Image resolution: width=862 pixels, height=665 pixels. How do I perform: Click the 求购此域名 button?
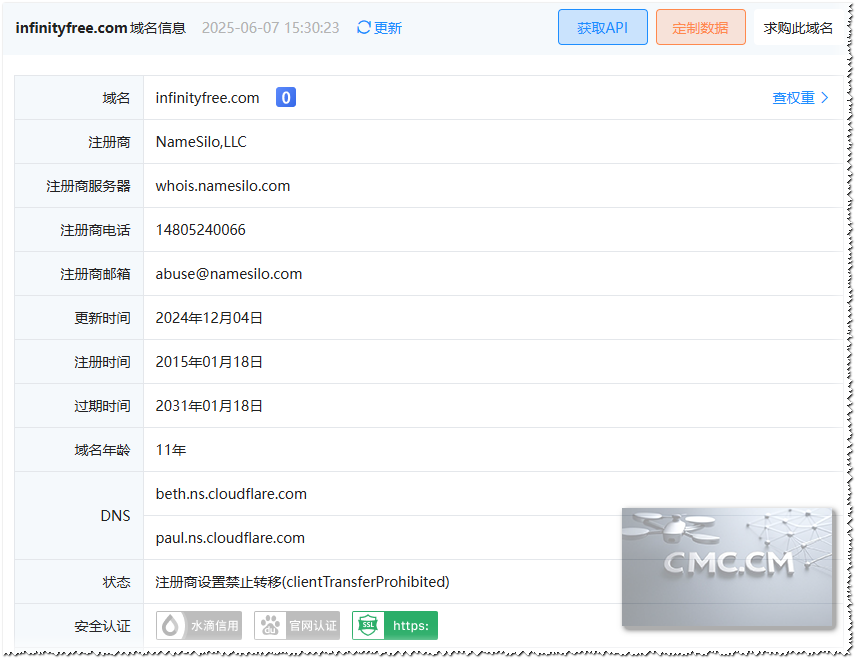click(798, 27)
